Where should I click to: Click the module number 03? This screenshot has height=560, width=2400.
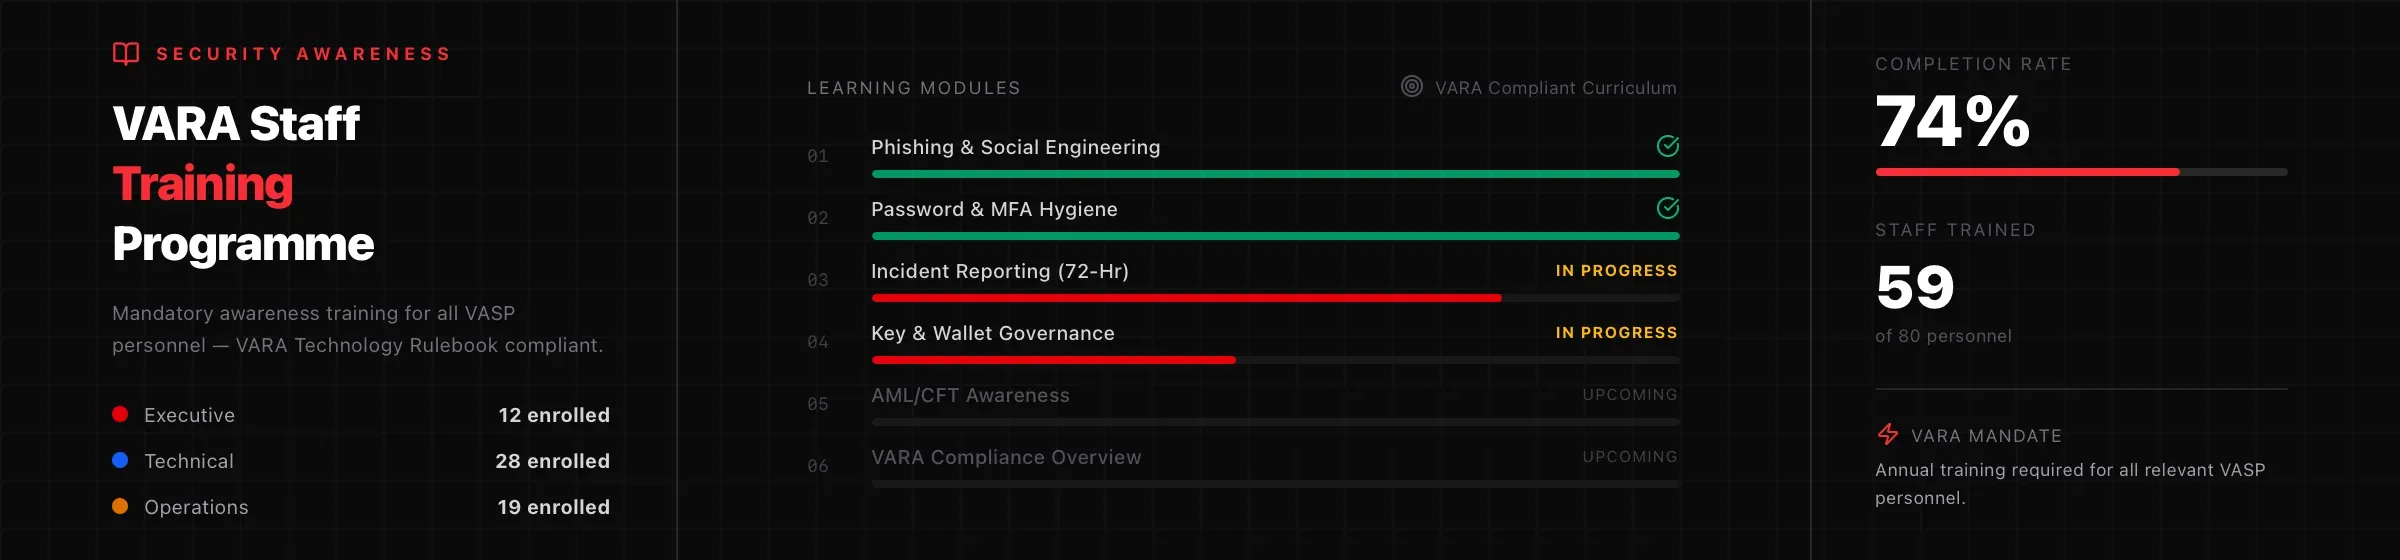pos(818,280)
